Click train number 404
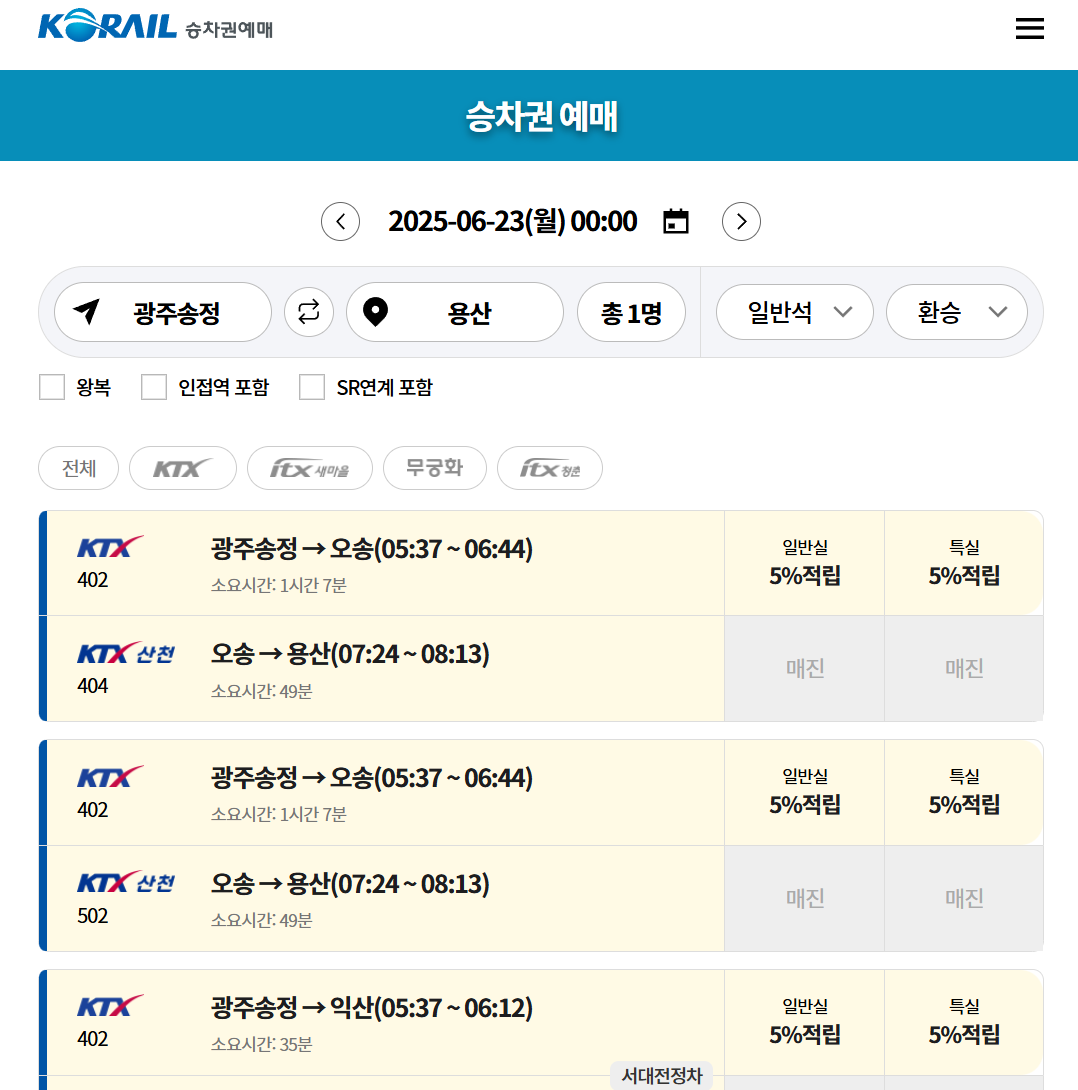1078x1090 pixels. 92,686
